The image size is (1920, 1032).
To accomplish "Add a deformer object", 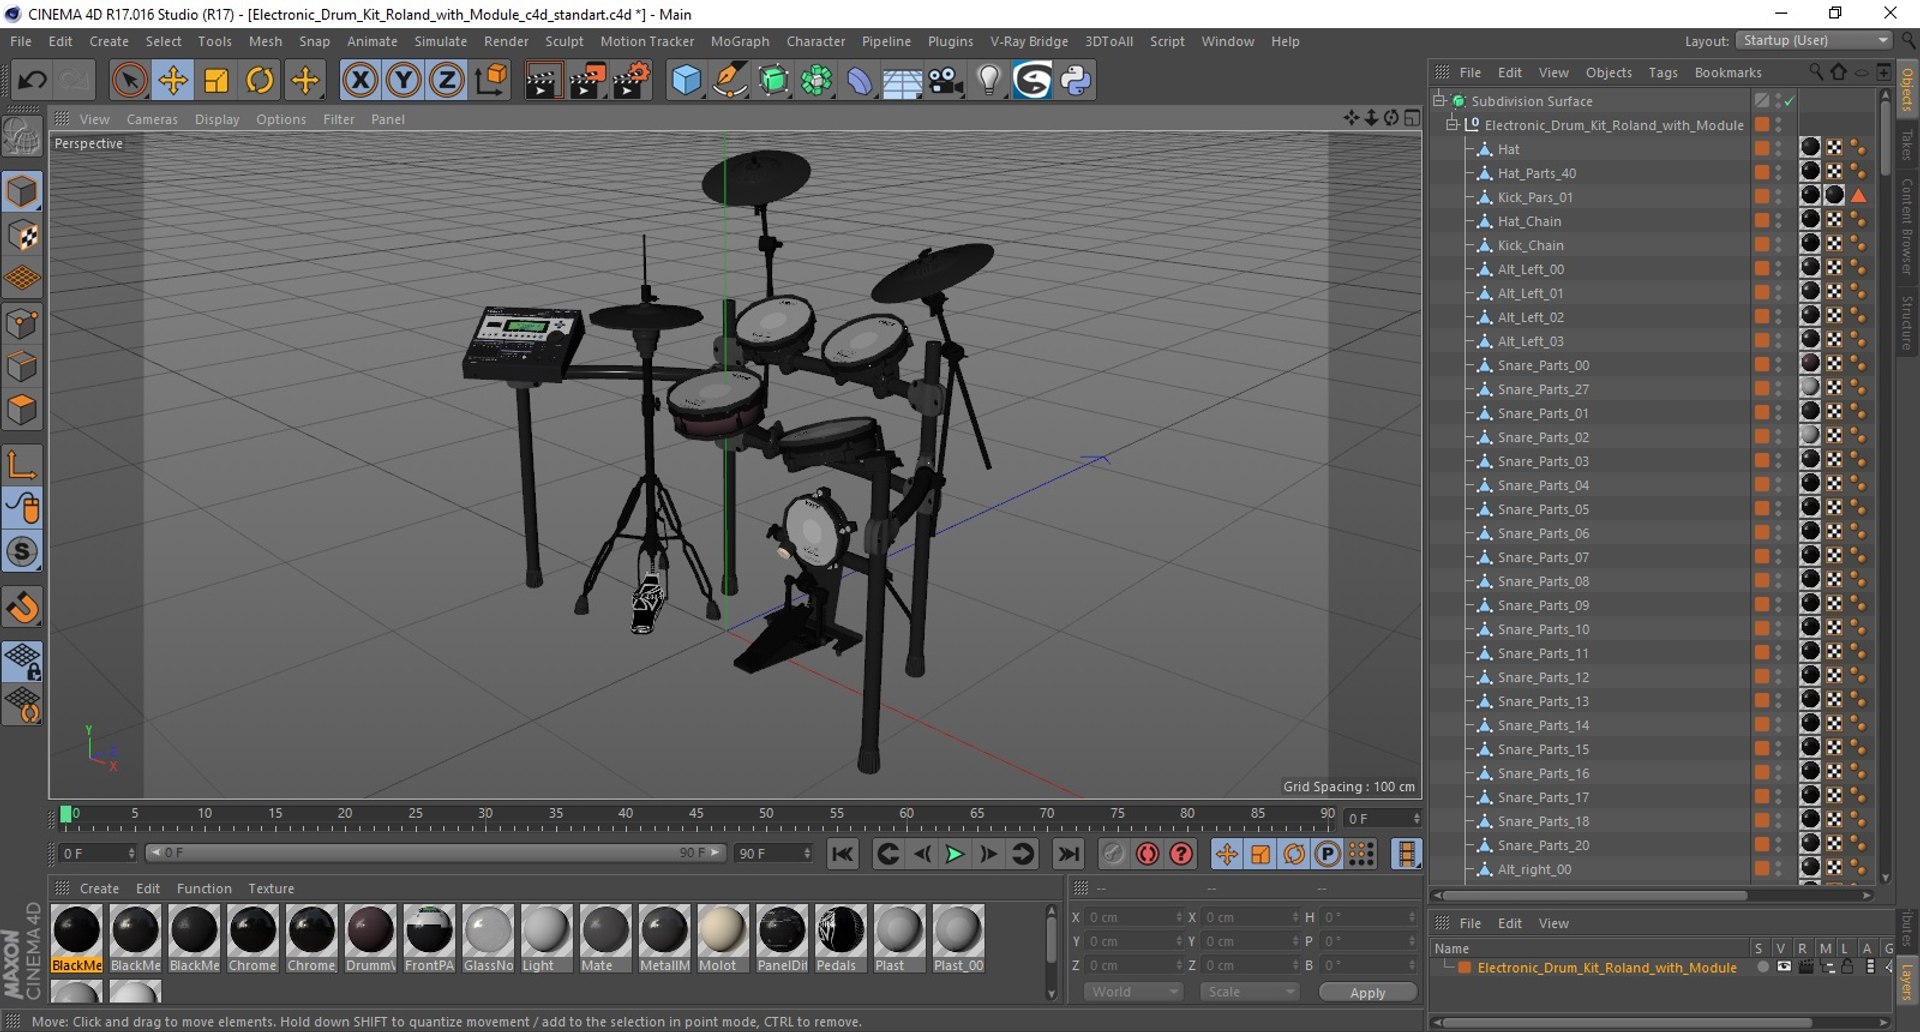I will [x=859, y=80].
